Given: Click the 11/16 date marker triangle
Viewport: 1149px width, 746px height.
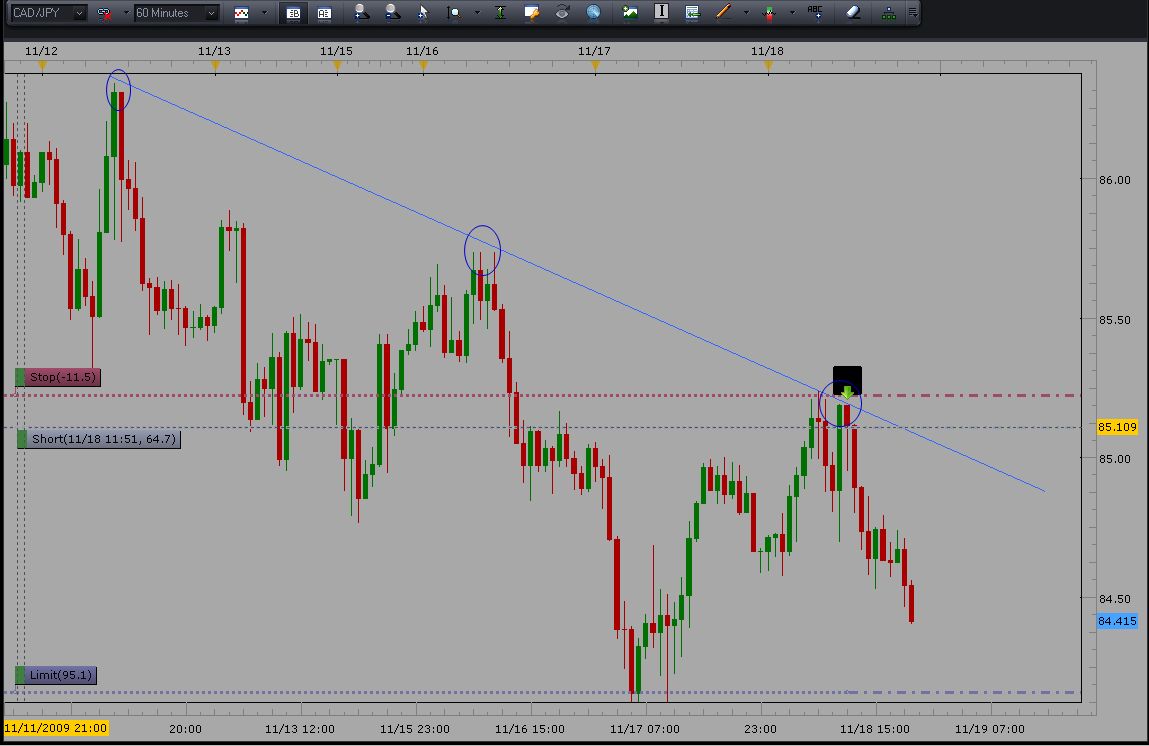Looking at the screenshot, I should [x=423, y=67].
